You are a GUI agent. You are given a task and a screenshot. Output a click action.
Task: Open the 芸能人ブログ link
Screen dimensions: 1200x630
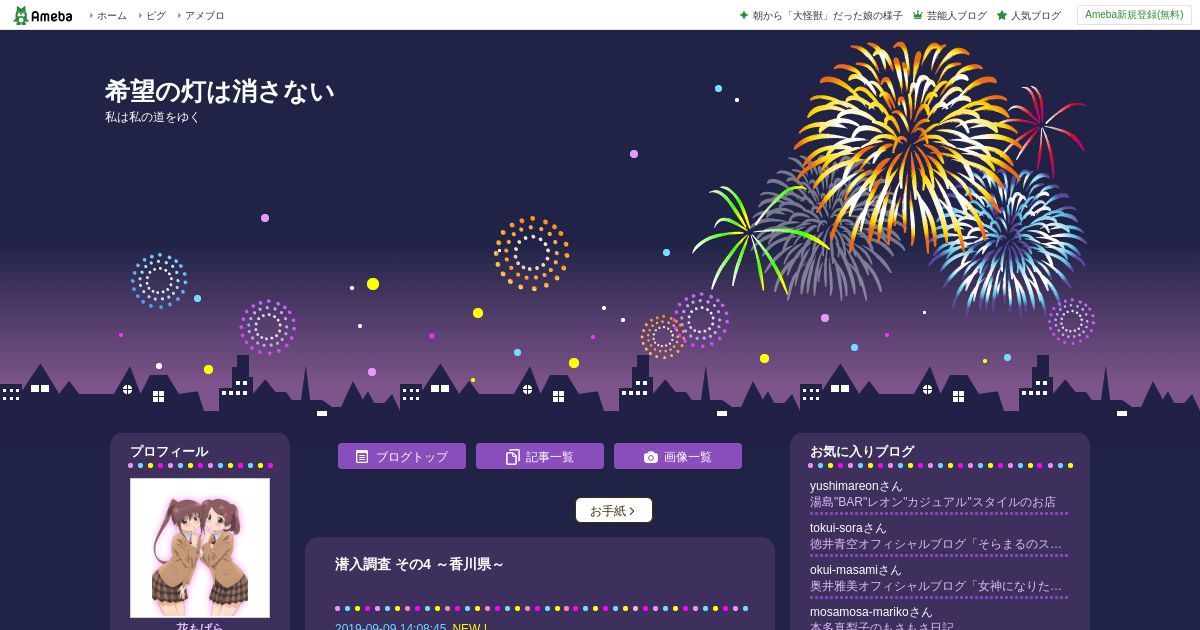pyautogui.click(x=956, y=16)
